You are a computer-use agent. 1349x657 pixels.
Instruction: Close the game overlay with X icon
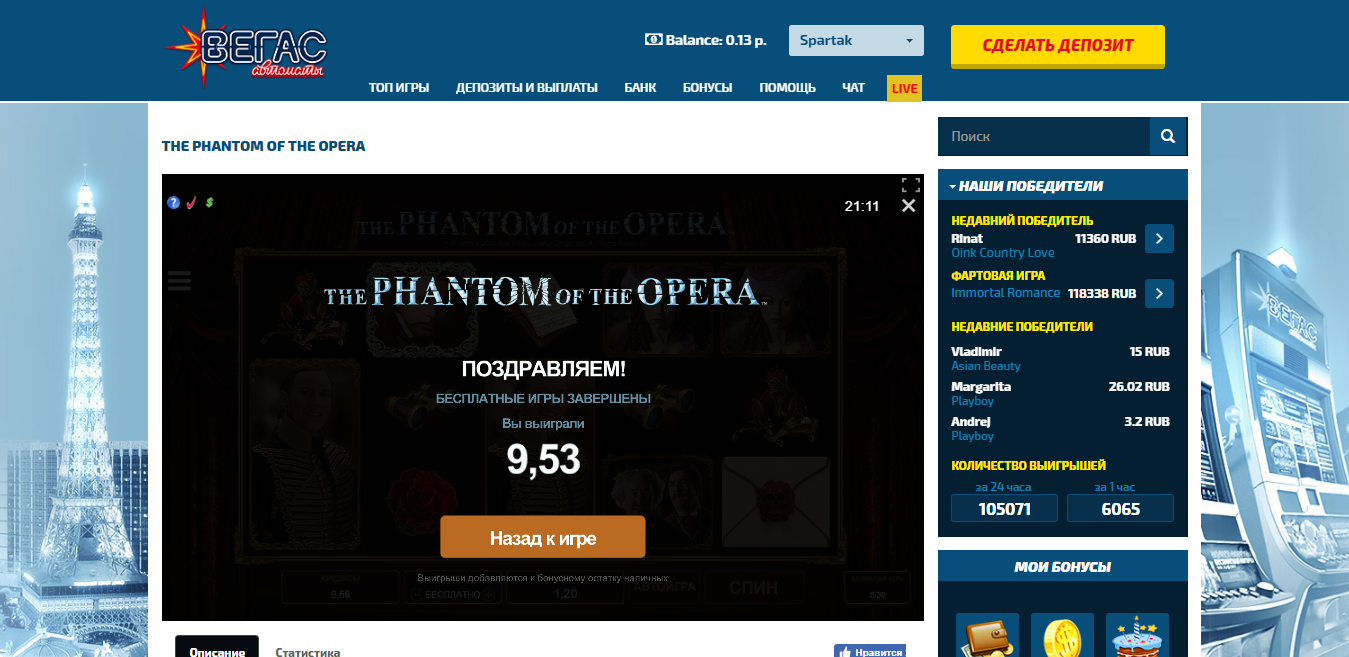[908, 206]
